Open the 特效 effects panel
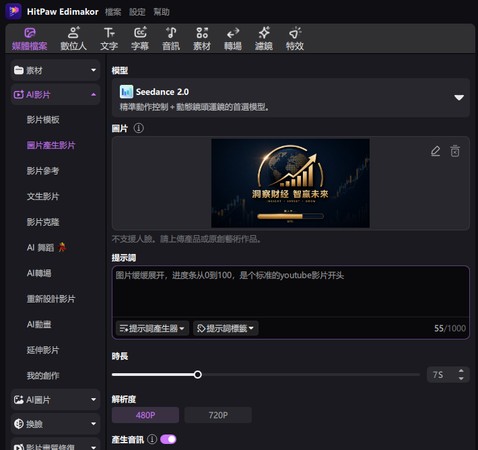This screenshot has height=450, width=478. [295, 39]
